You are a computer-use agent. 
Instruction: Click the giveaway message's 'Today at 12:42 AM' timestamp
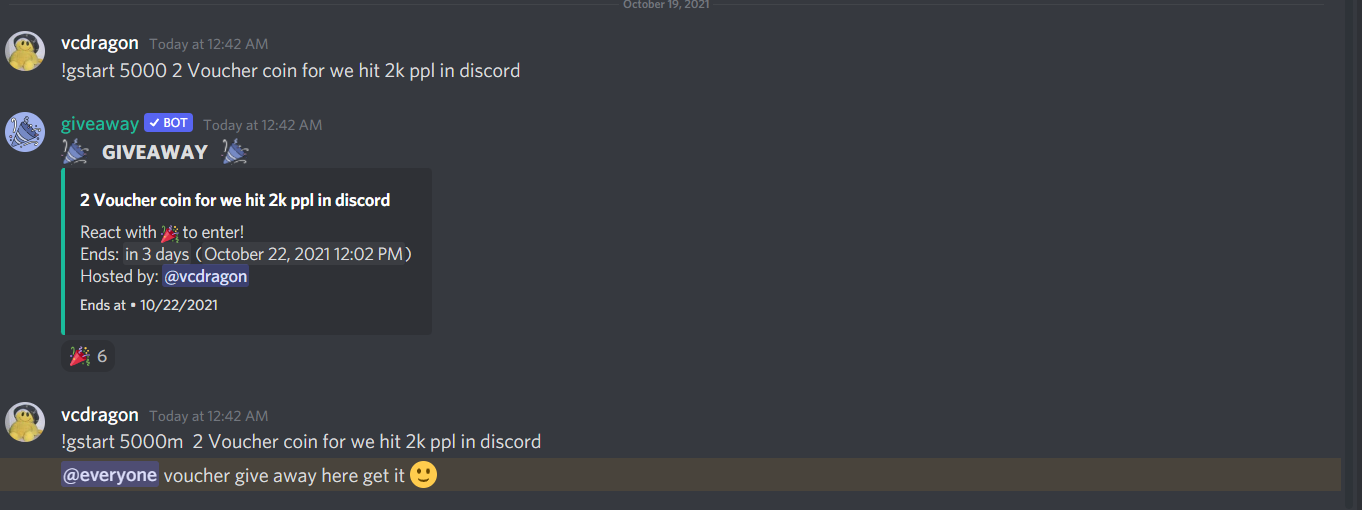coord(263,125)
